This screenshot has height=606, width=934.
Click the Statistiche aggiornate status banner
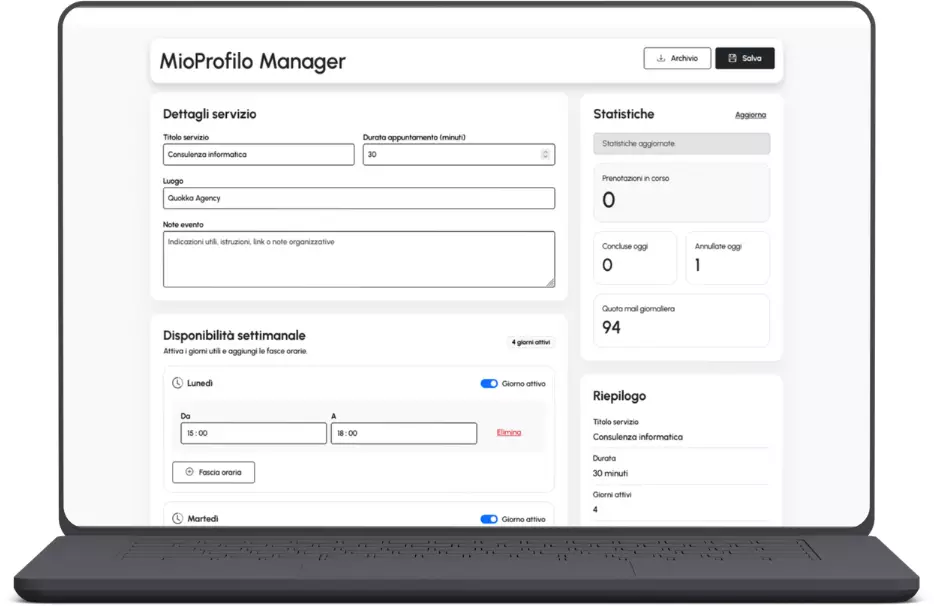click(681, 143)
